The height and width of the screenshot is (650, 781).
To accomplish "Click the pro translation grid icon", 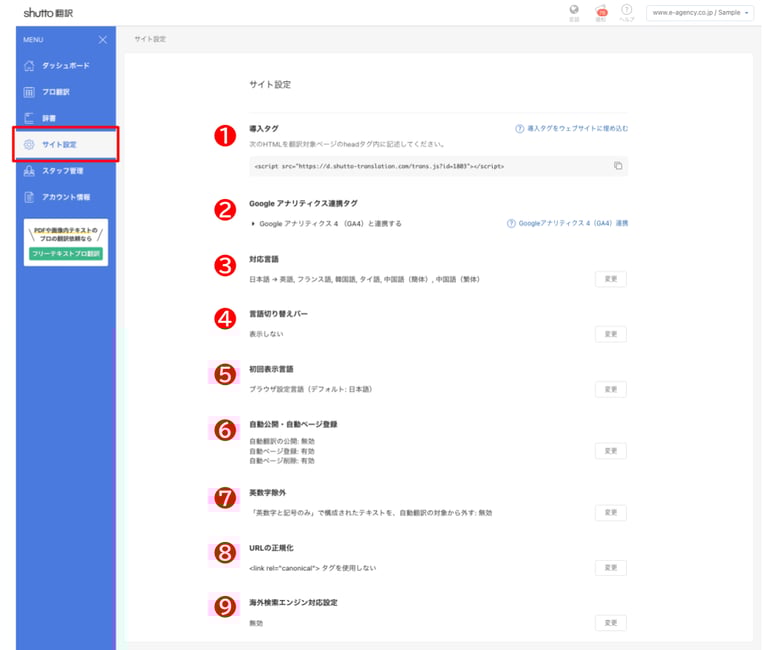I will tap(29, 92).
